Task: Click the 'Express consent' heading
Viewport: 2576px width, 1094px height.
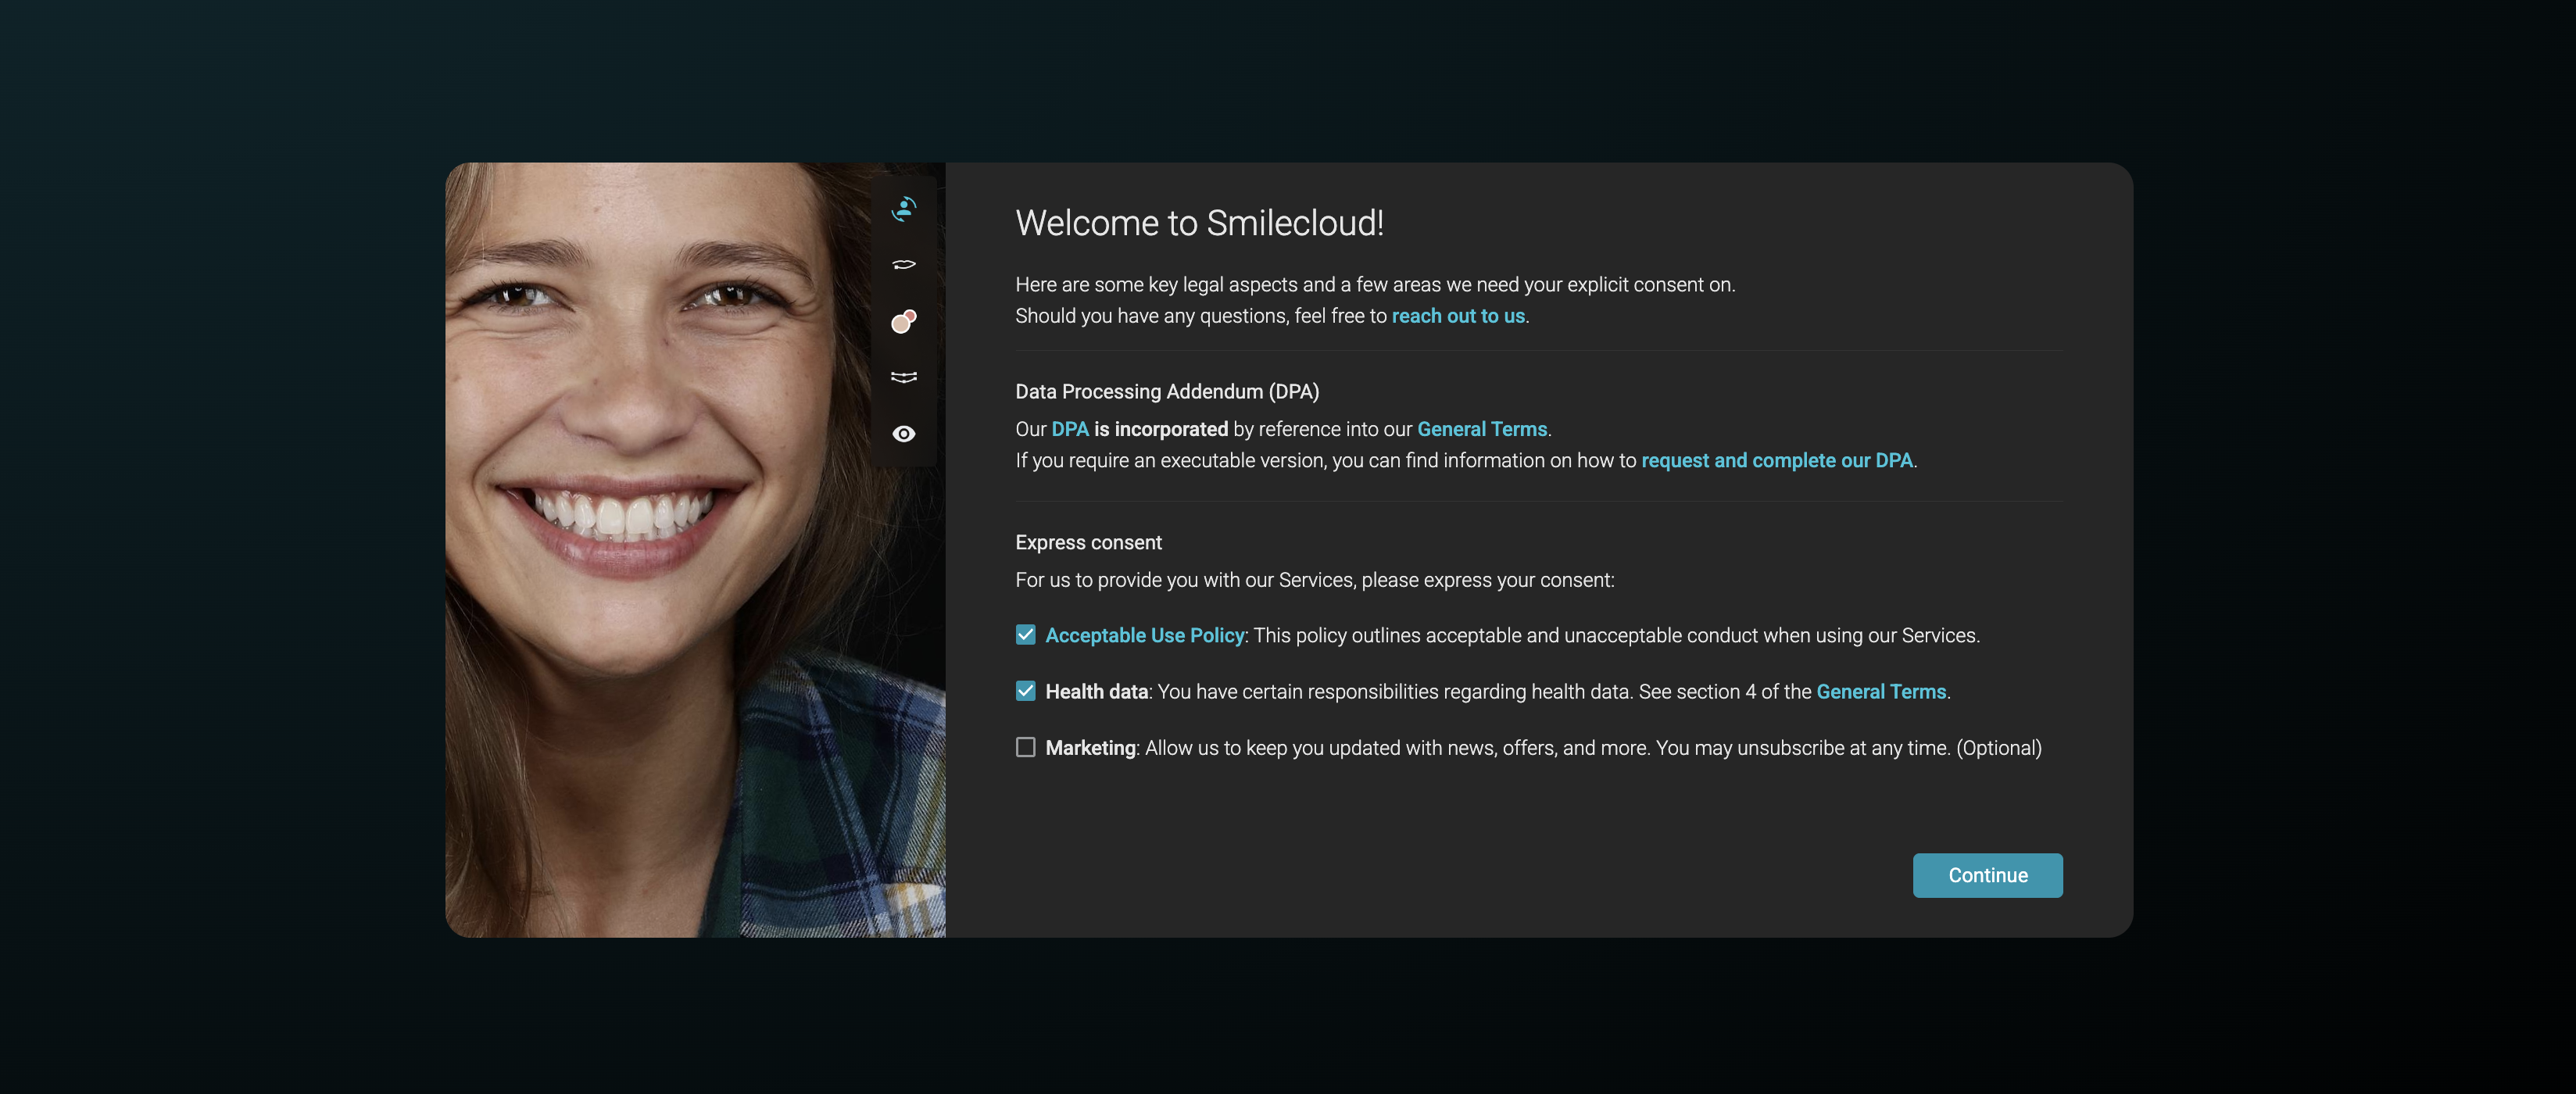Action: pos(1088,542)
